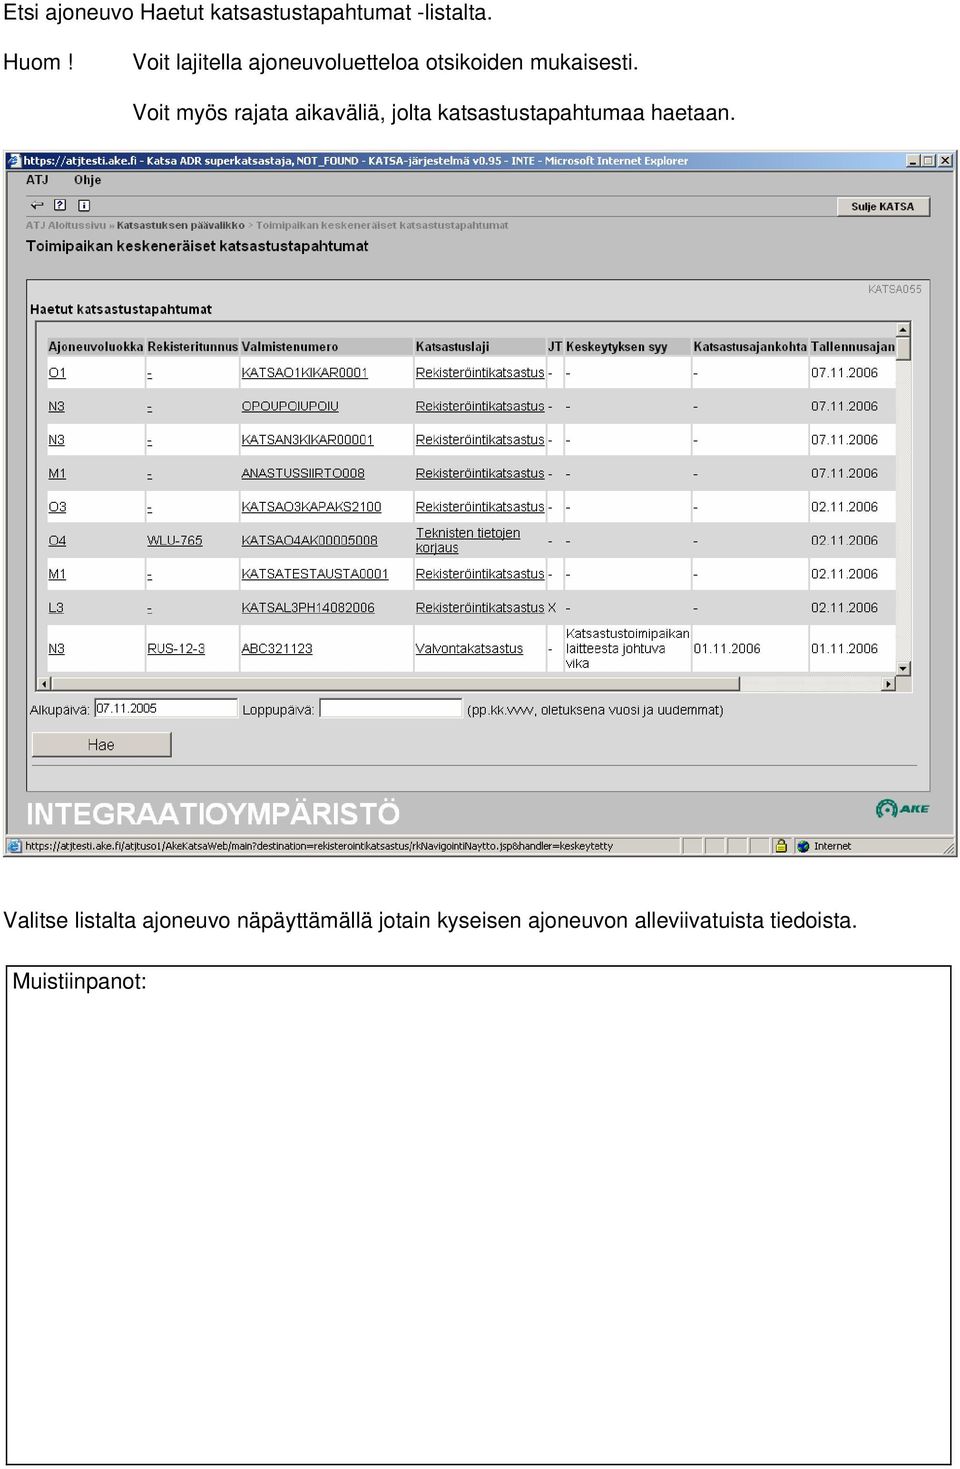Open vehicle class O3 link
Screen dimensions: 960x1469
pyautogui.click(x=57, y=507)
